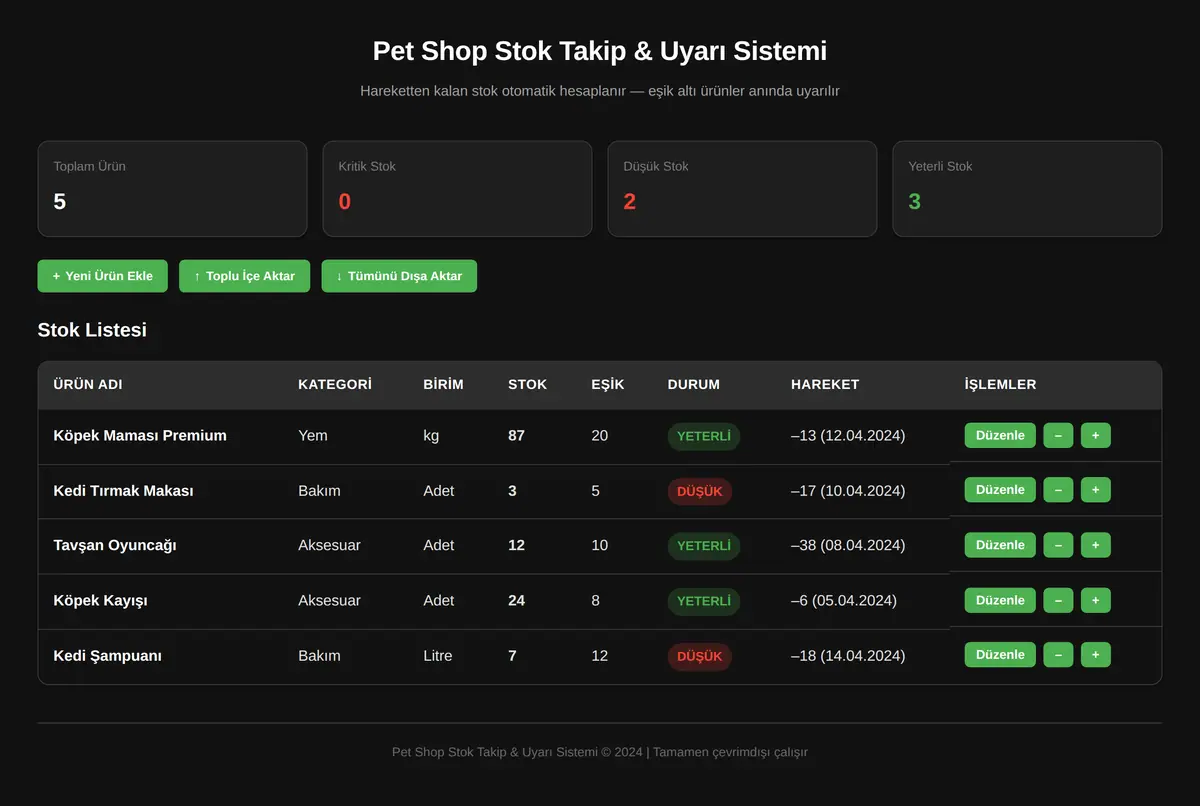Click the Yeni Ürün Ekle button
This screenshot has width=1200, height=806.
click(x=102, y=276)
